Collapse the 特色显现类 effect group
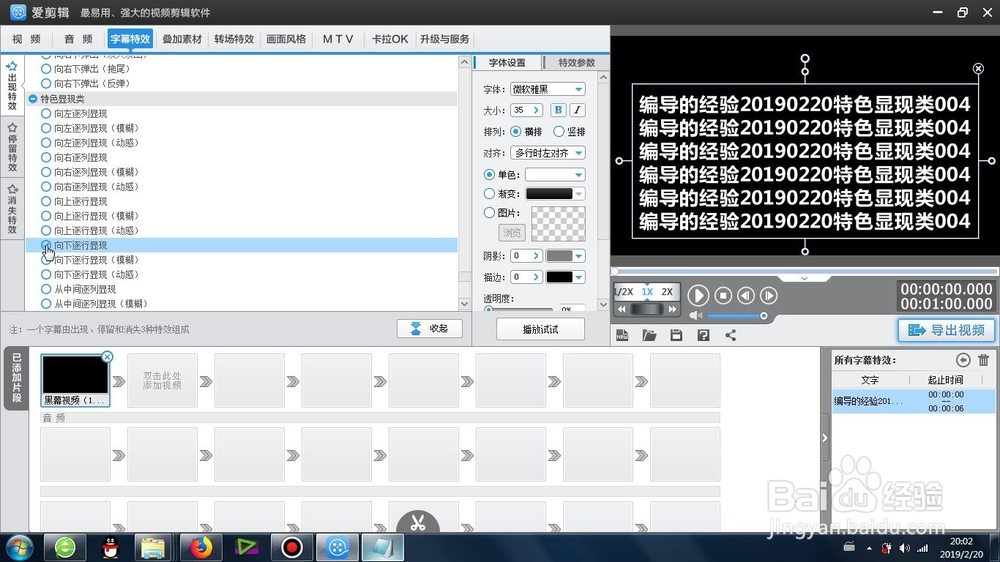 (x=33, y=99)
